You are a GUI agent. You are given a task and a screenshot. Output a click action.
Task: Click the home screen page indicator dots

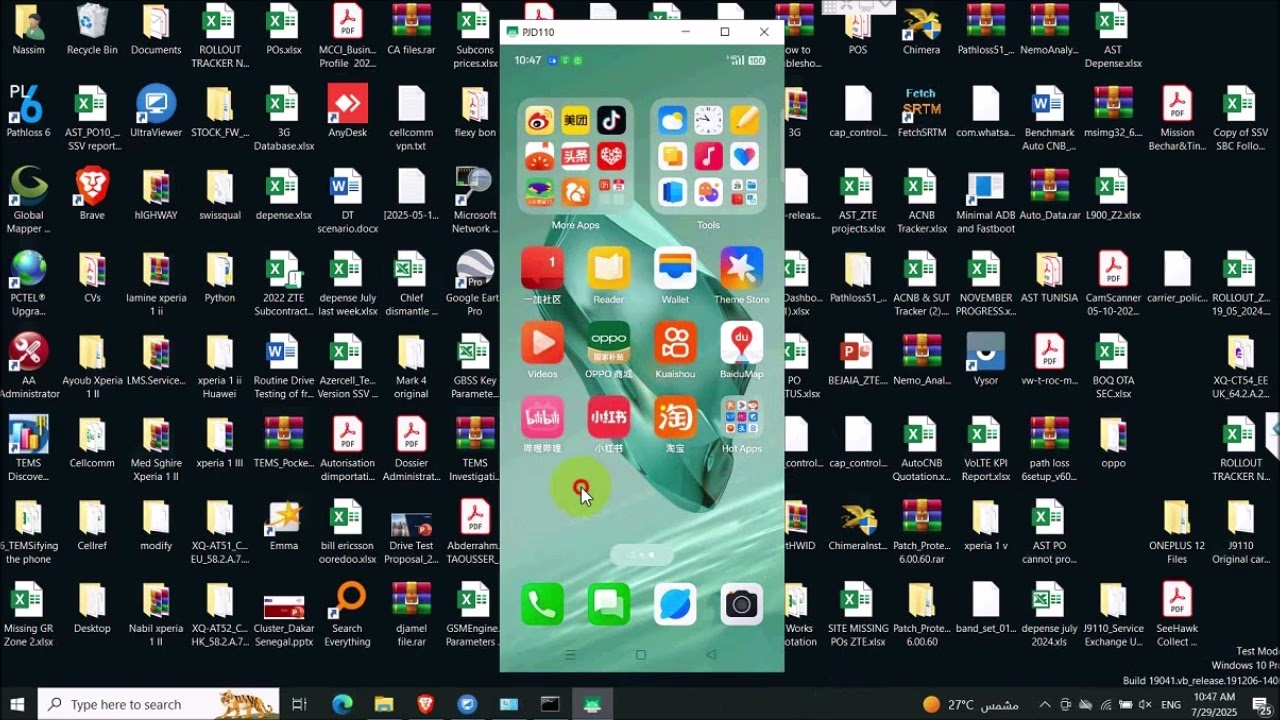point(641,554)
